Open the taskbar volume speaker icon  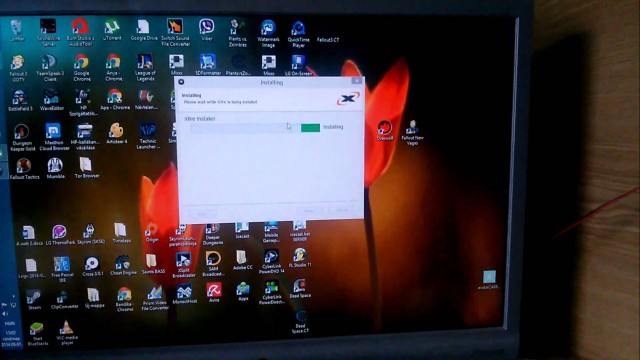pyautogui.click(x=5, y=313)
